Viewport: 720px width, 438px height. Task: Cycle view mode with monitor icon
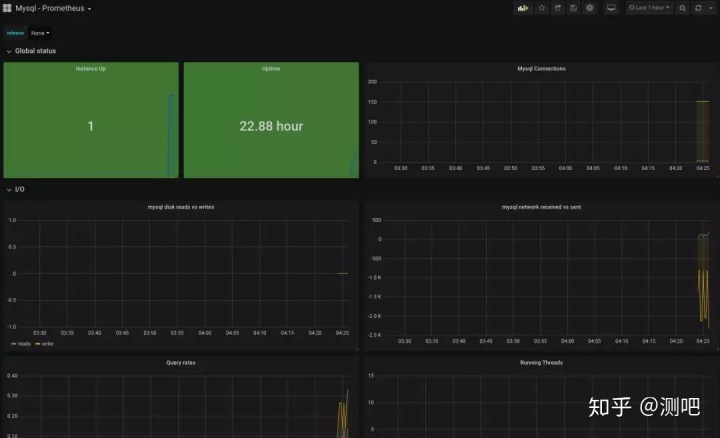click(x=611, y=8)
